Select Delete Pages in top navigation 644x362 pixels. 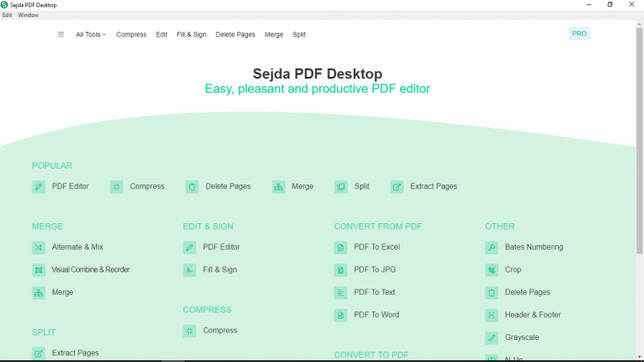(x=235, y=35)
